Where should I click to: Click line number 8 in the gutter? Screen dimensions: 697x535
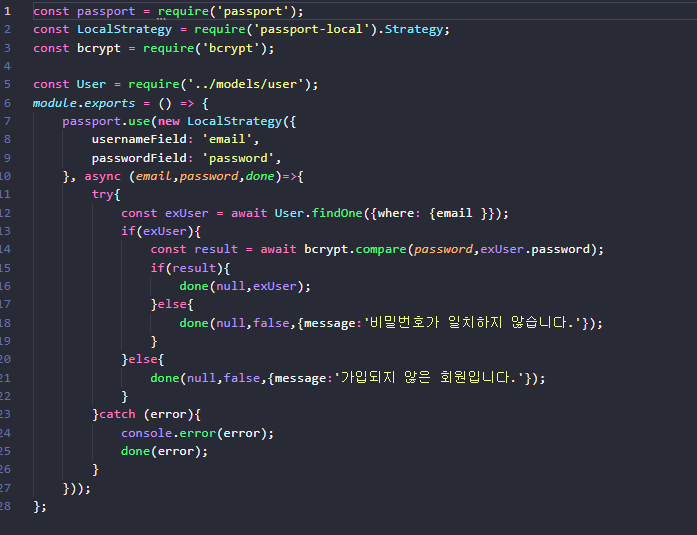click(x=7, y=139)
